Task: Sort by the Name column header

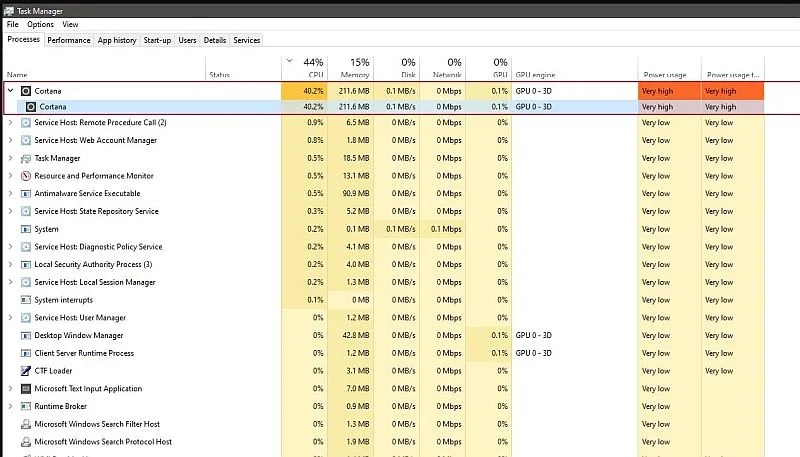Action: pyautogui.click(x=105, y=68)
